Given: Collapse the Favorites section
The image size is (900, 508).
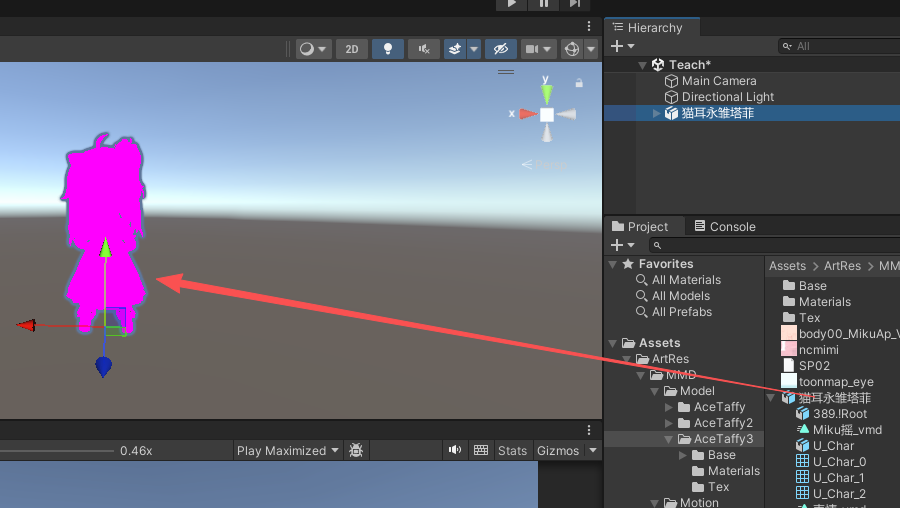Looking at the screenshot, I should 613,264.
